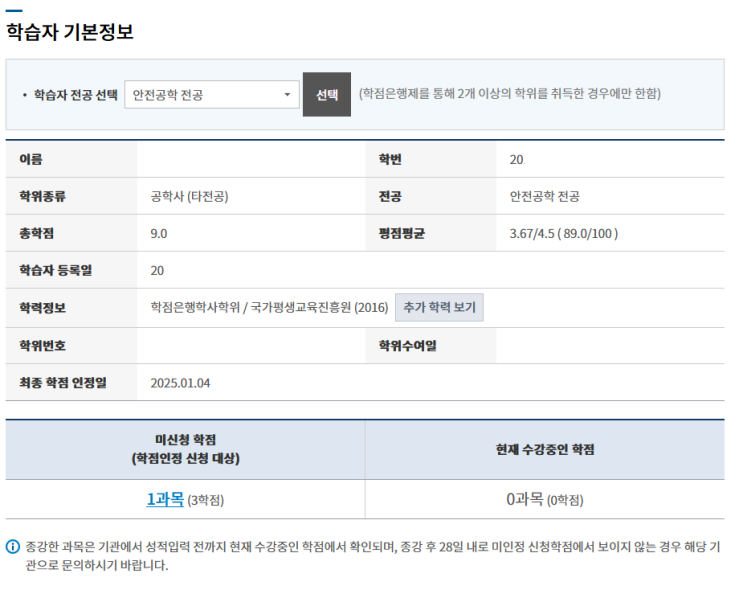Click the 평점평균 label cell

431,234
